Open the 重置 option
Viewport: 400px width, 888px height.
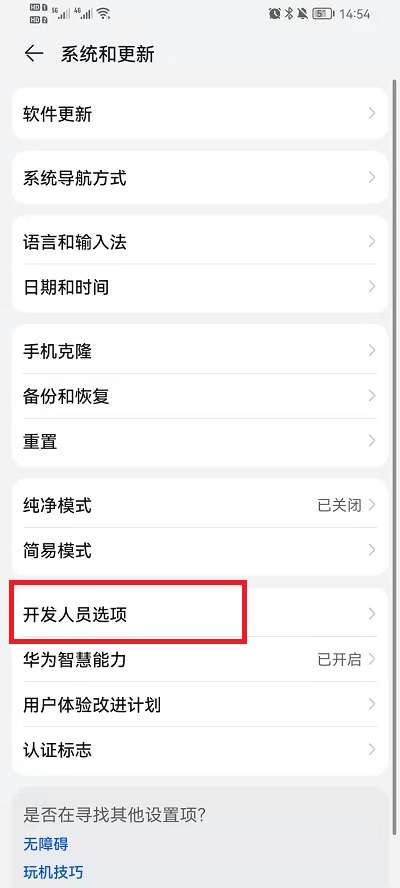(x=199, y=442)
